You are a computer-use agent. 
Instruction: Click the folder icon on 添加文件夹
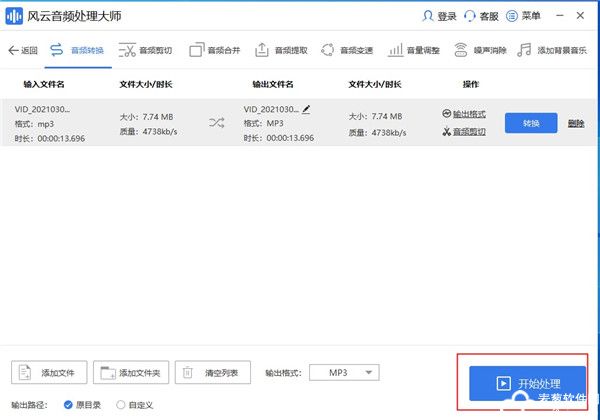click(x=108, y=372)
